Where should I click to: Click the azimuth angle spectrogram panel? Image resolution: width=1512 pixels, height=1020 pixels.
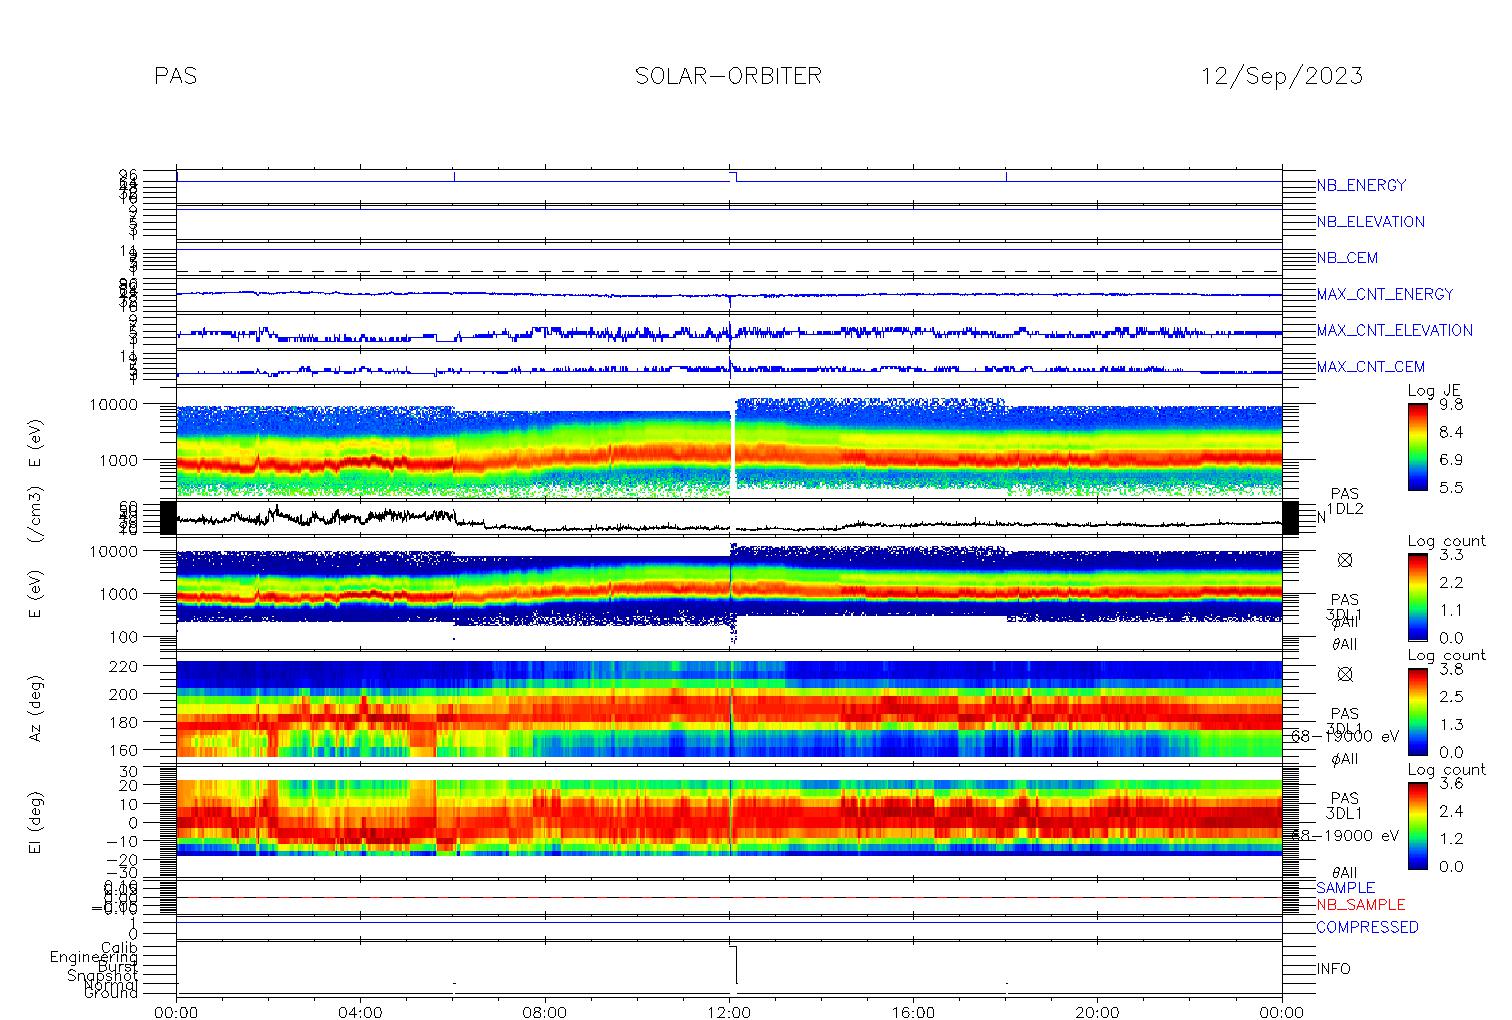[729, 706]
